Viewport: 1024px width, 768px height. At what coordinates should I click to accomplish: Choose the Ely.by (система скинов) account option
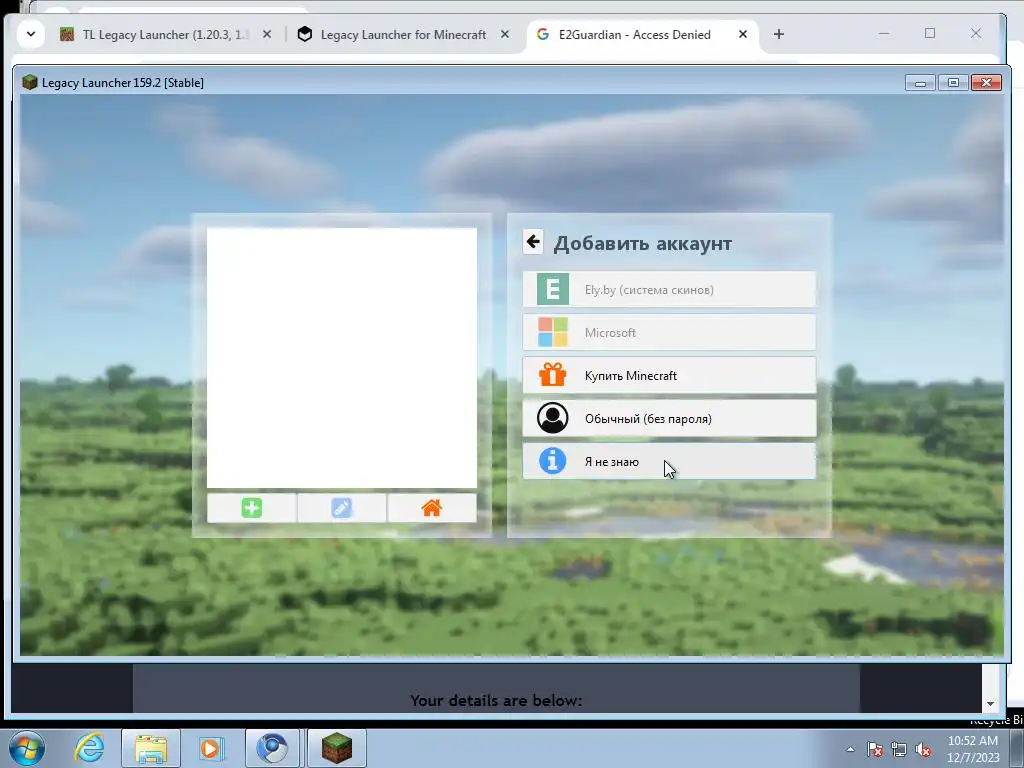pos(669,289)
